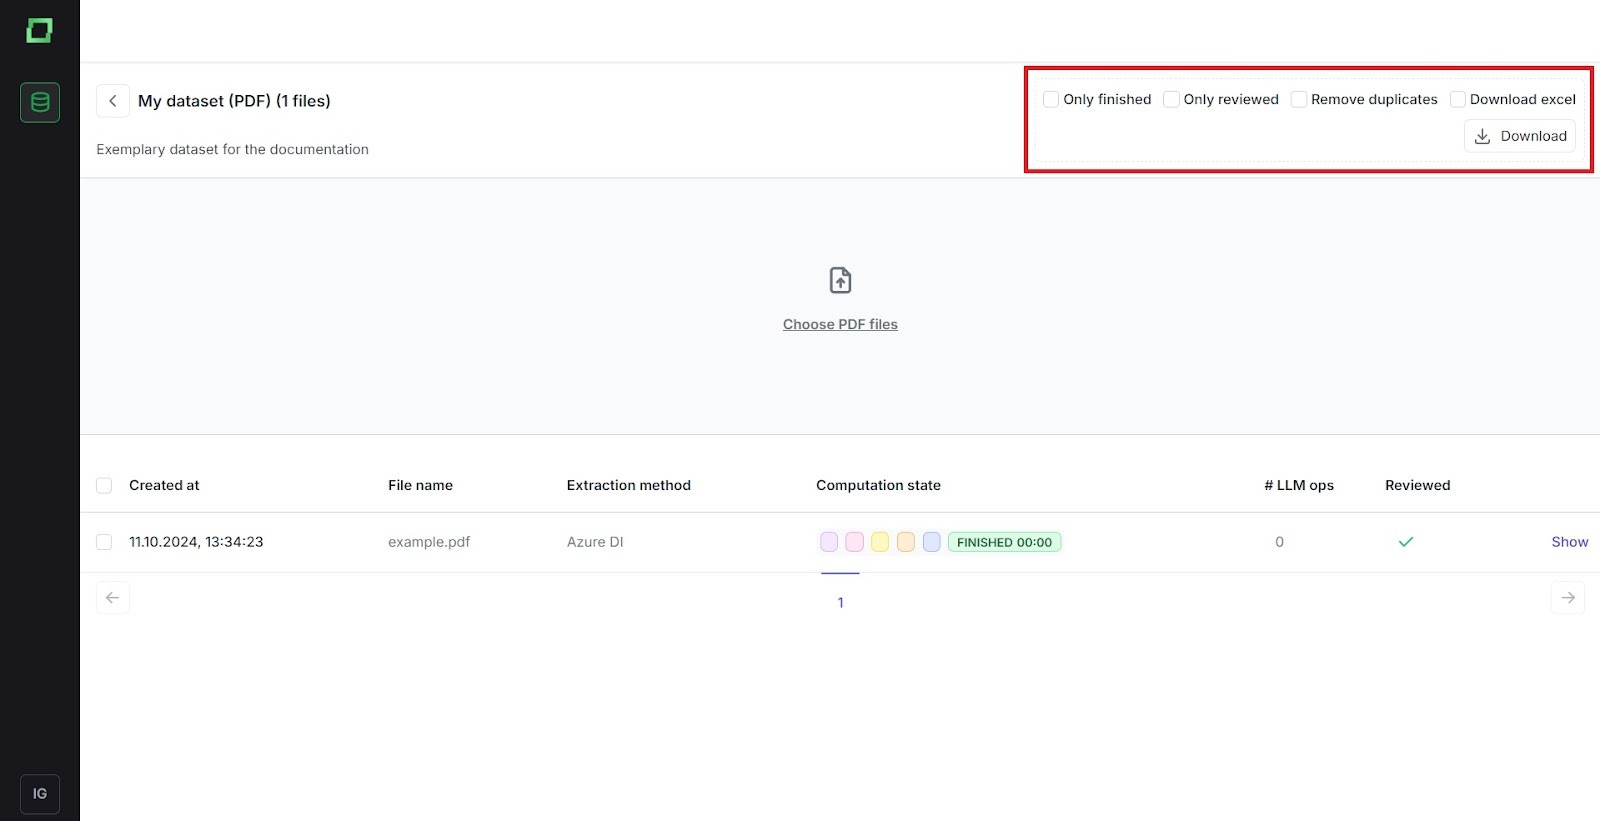Click the Choose PDF files link
This screenshot has width=1600, height=821.
(840, 324)
